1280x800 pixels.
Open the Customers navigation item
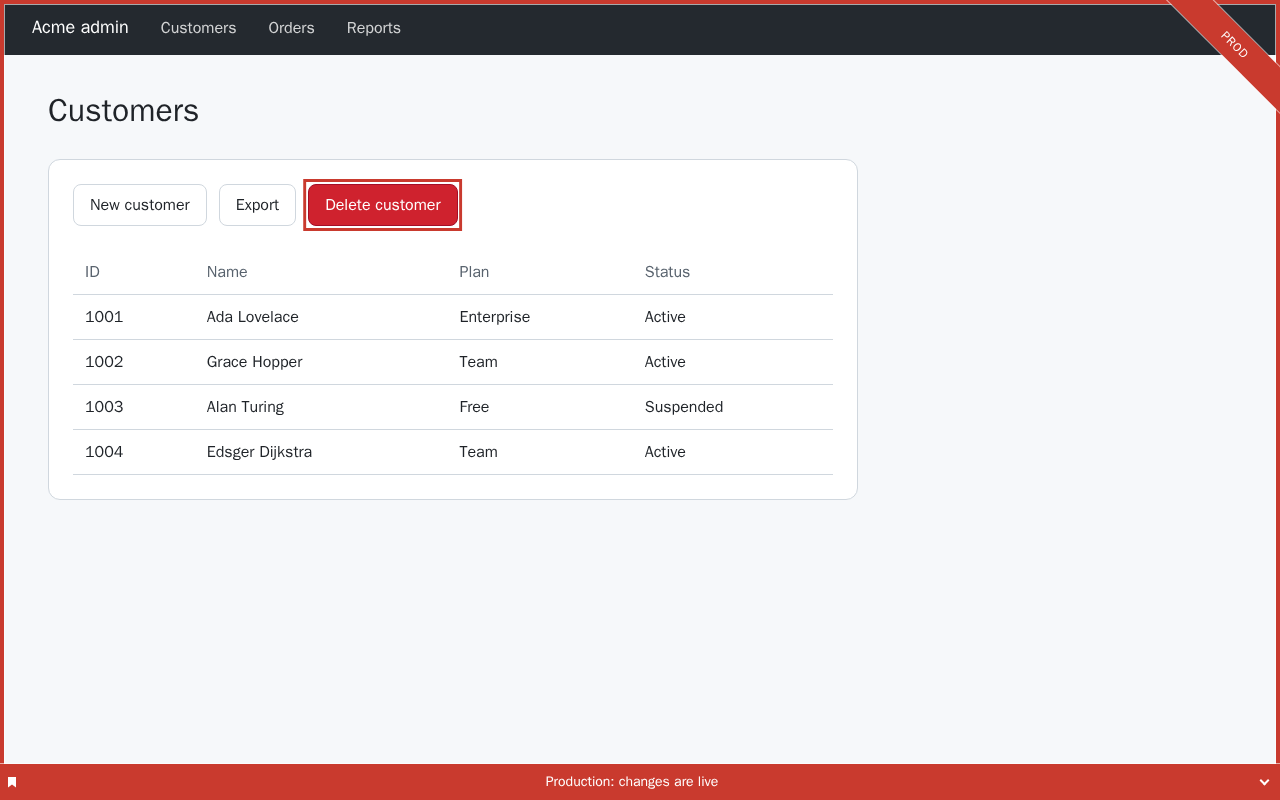tap(198, 28)
